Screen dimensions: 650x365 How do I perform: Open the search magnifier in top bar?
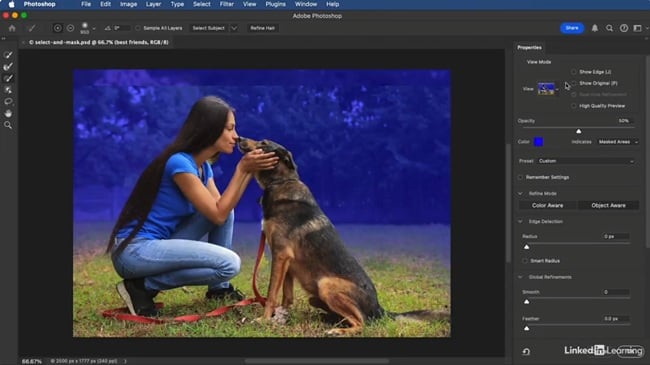609,28
